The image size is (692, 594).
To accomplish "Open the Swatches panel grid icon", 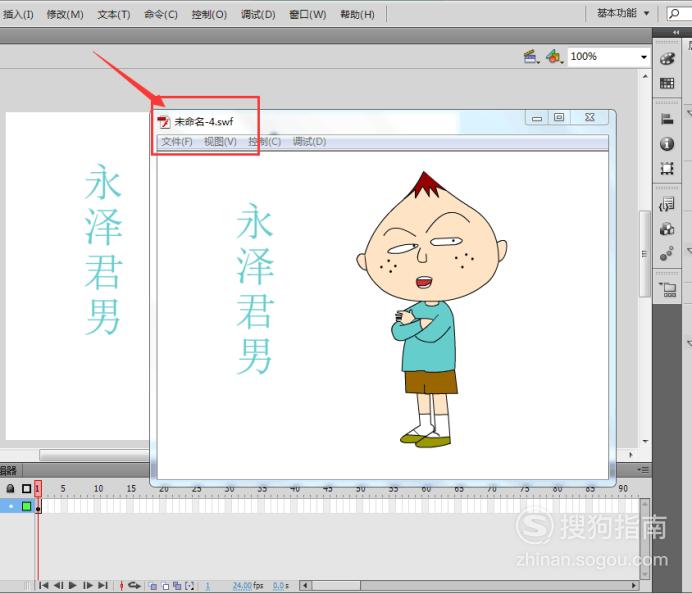I will click(x=667, y=83).
